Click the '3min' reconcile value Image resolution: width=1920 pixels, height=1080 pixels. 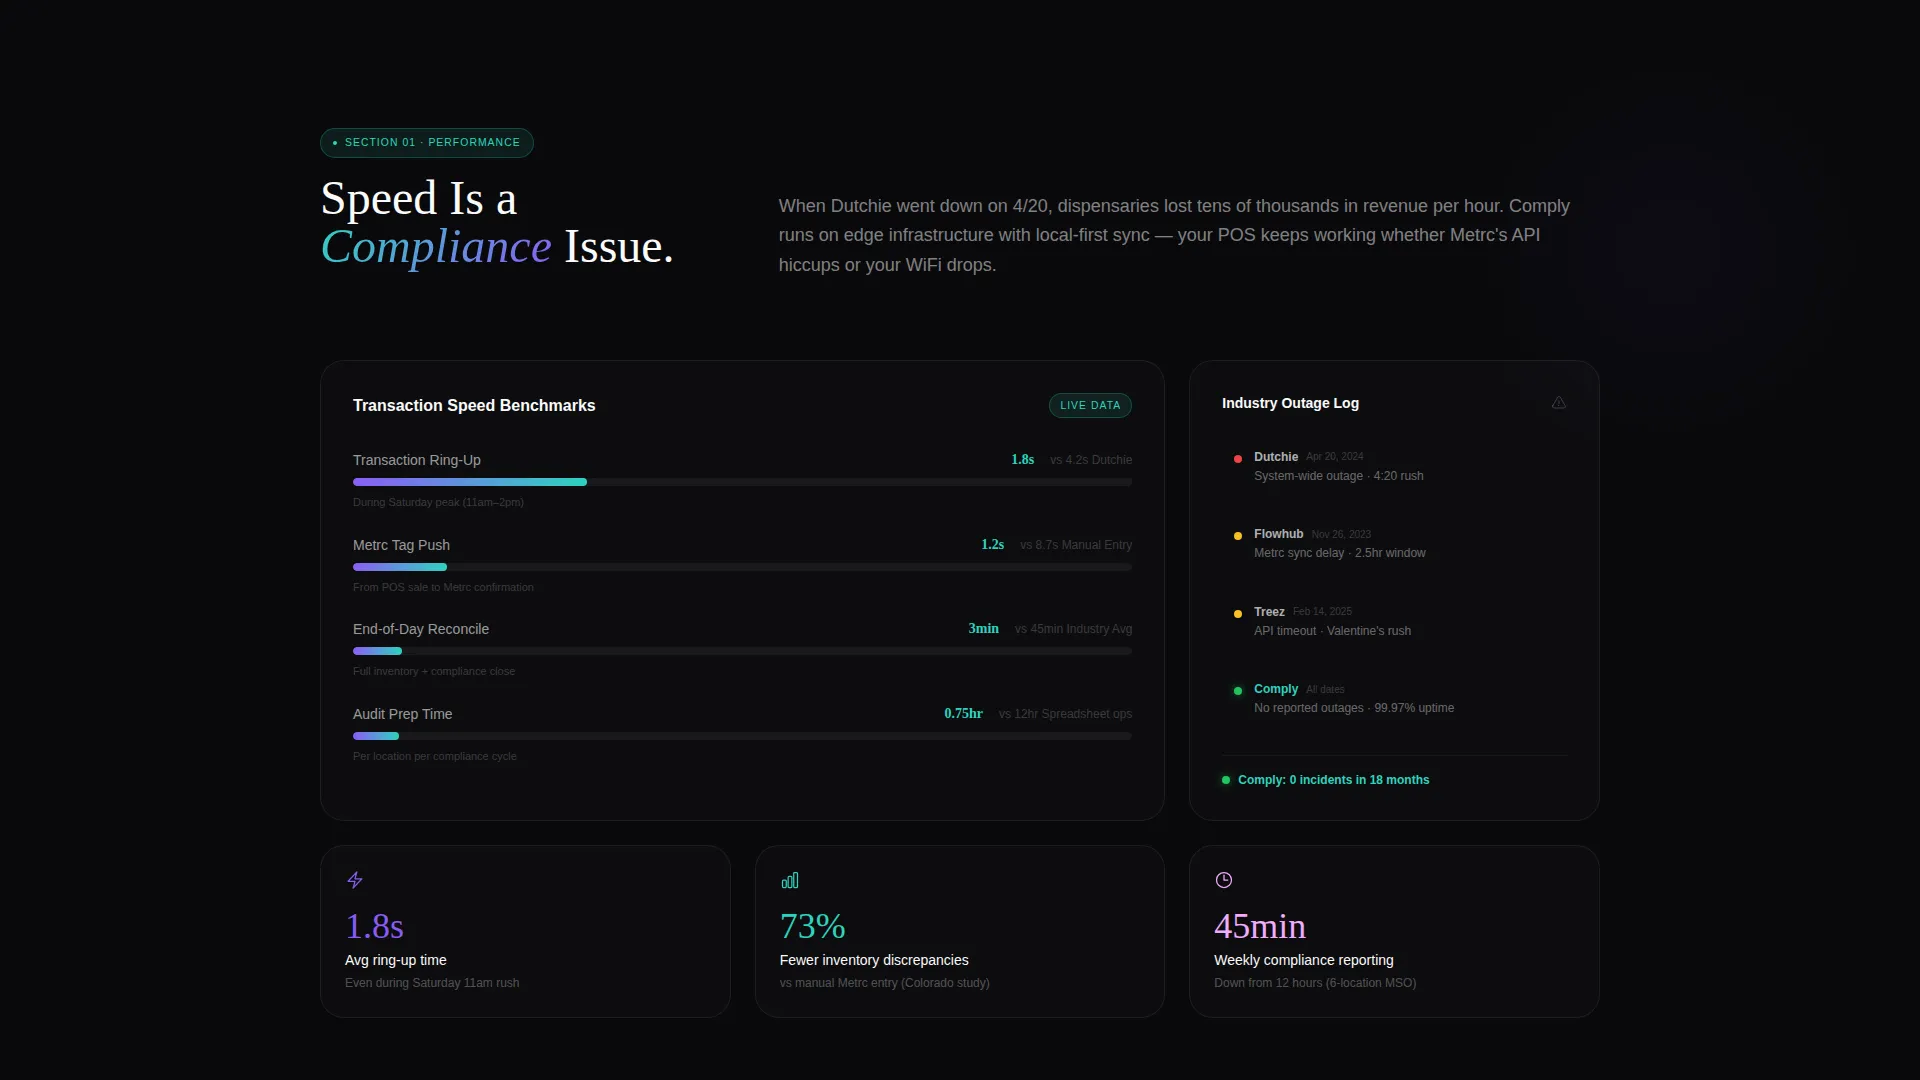pos(983,629)
